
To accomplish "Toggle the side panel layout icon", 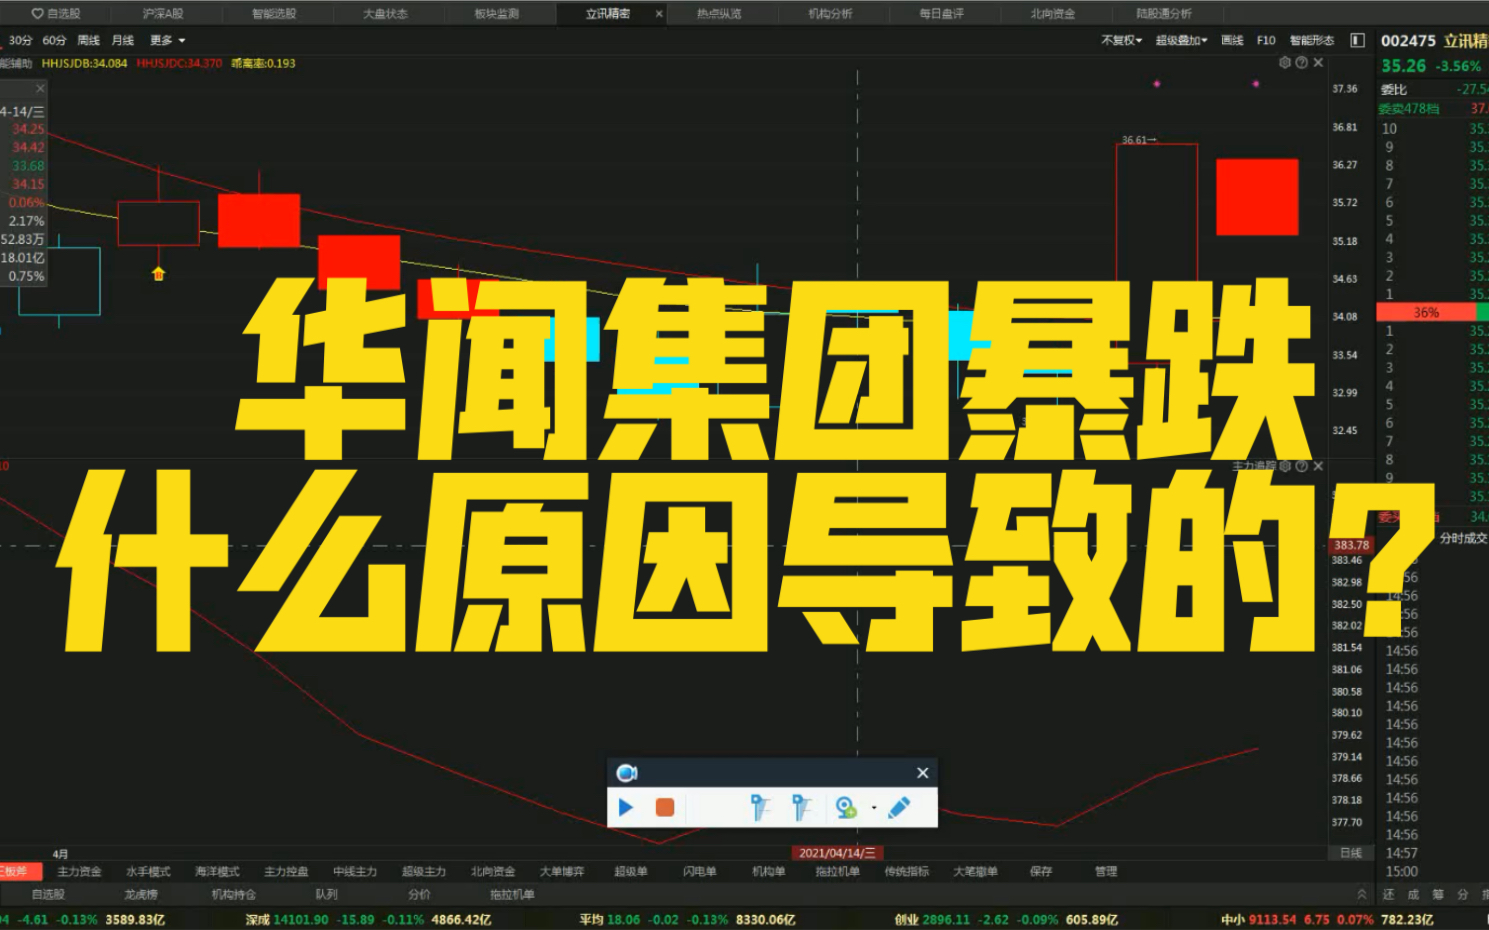I will pyautogui.click(x=1357, y=40).
